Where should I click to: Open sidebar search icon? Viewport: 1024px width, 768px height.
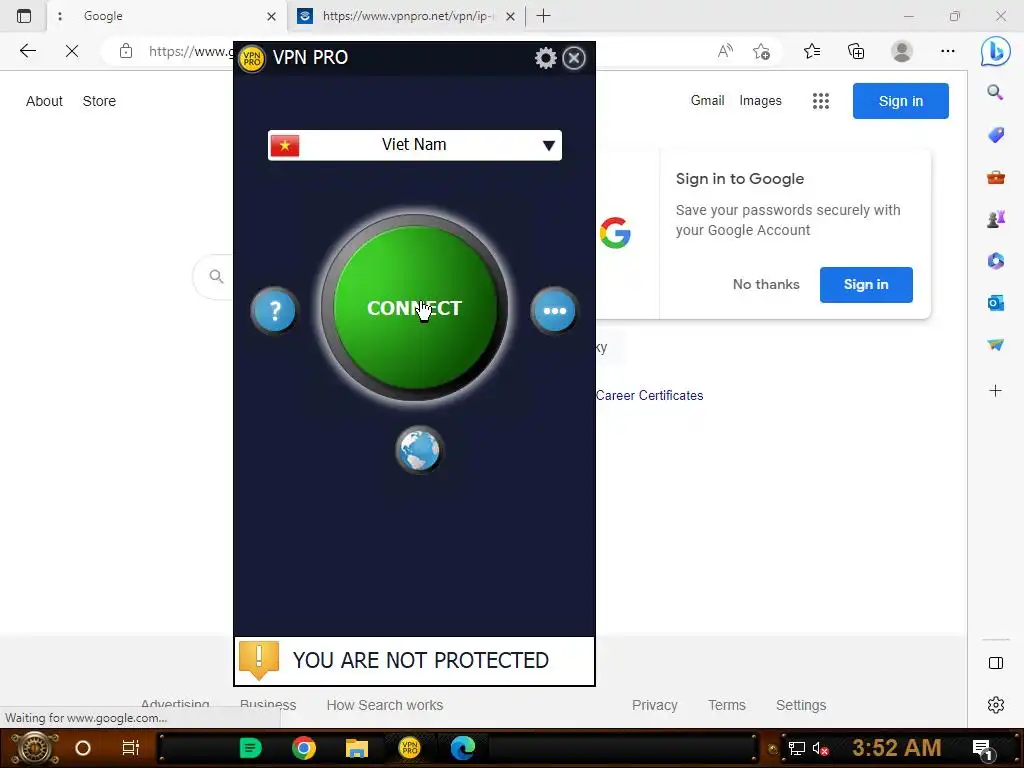pyautogui.click(x=995, y=92)
